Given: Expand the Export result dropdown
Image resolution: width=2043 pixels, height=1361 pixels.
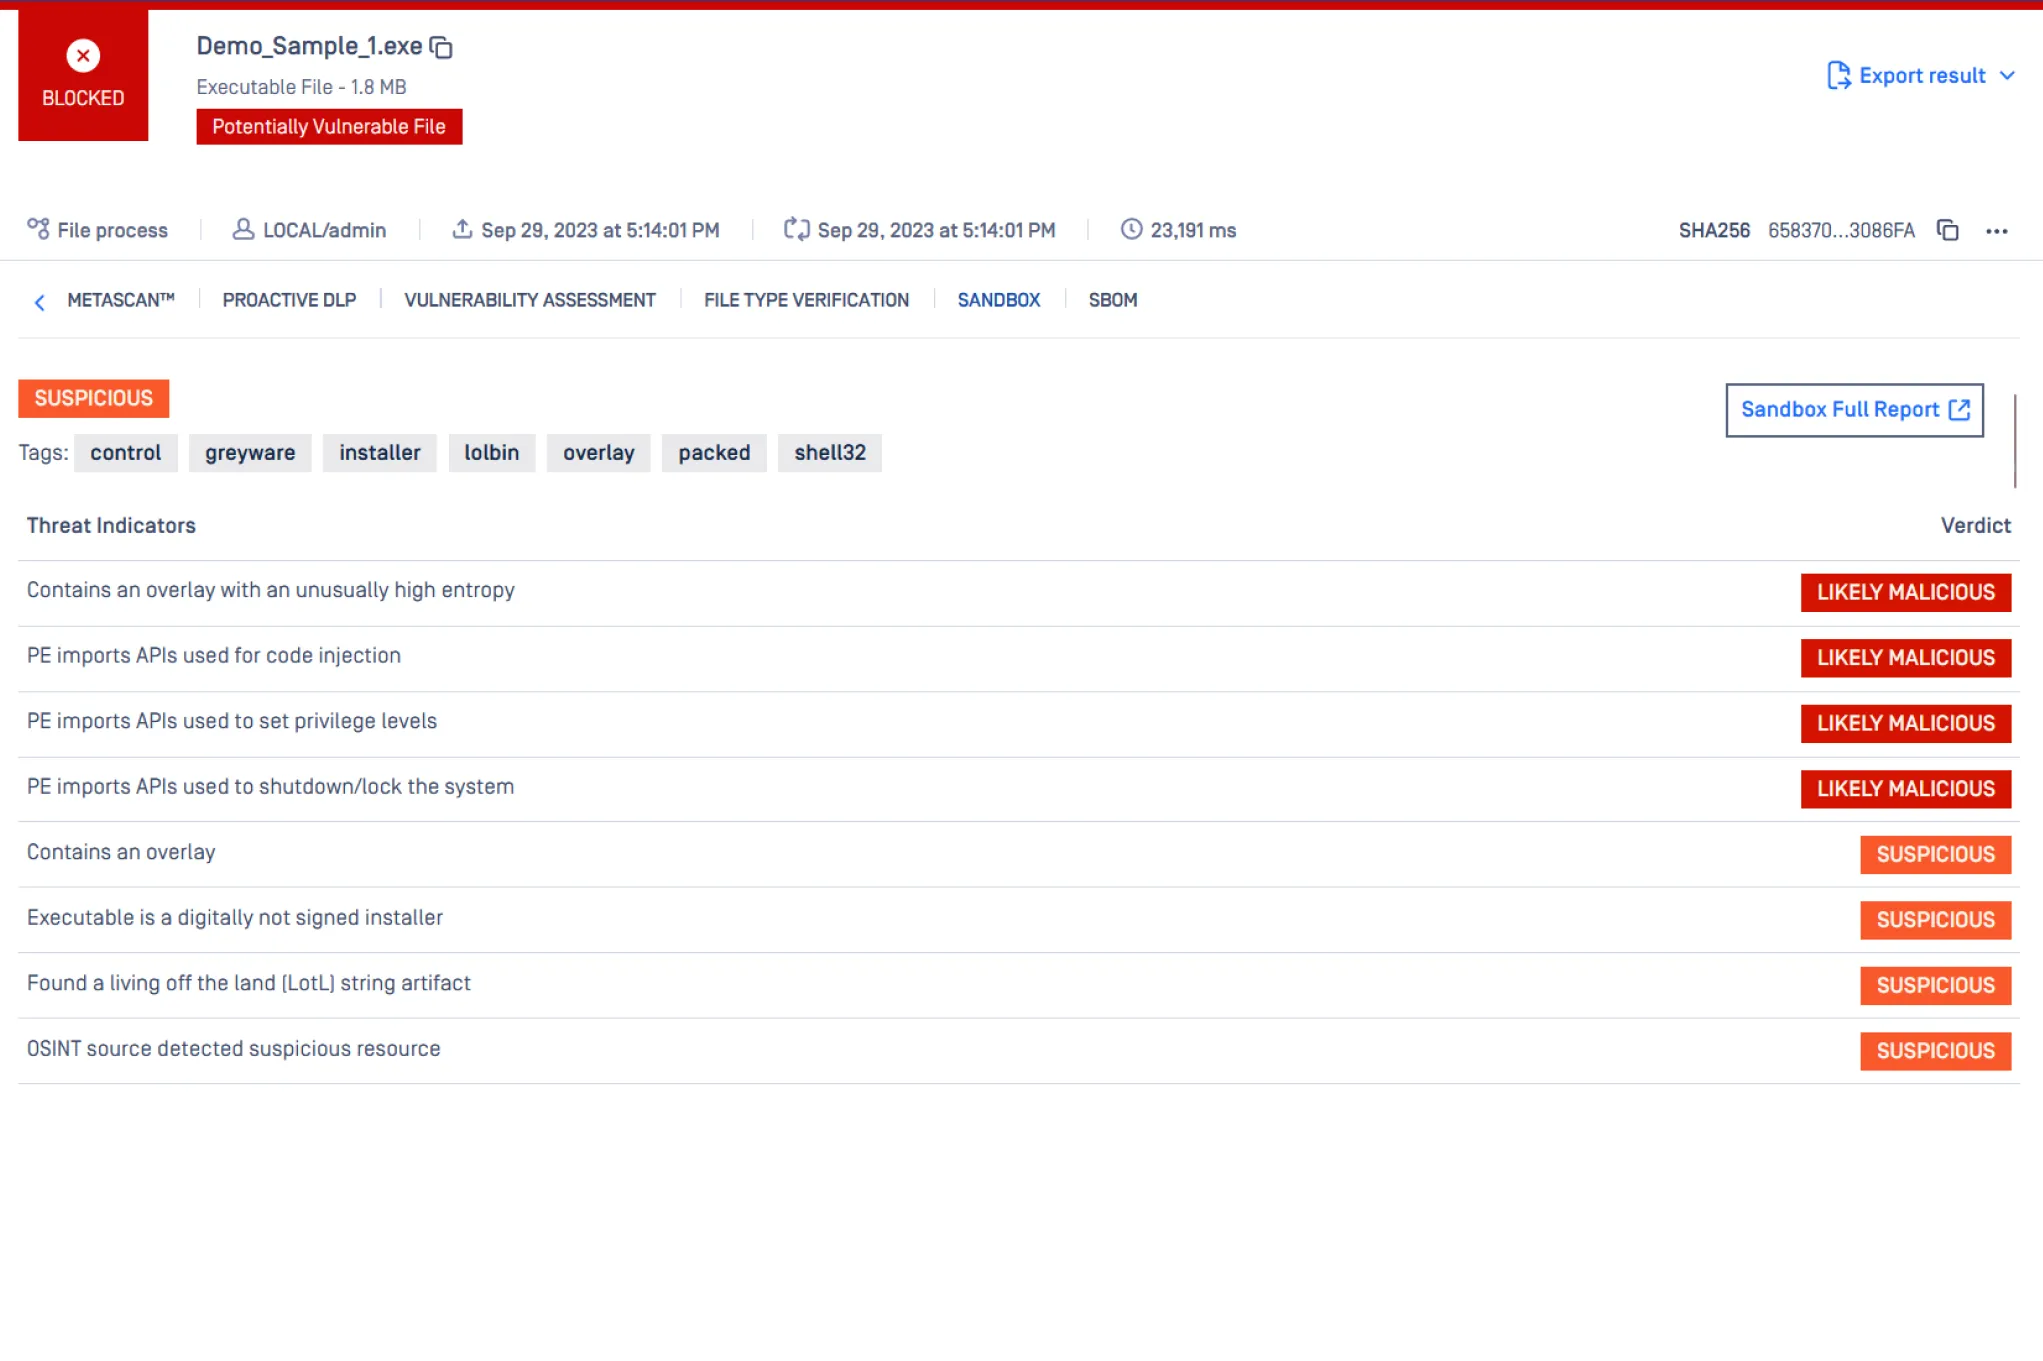Looking at the screenshot, I should coord(2007,76).
